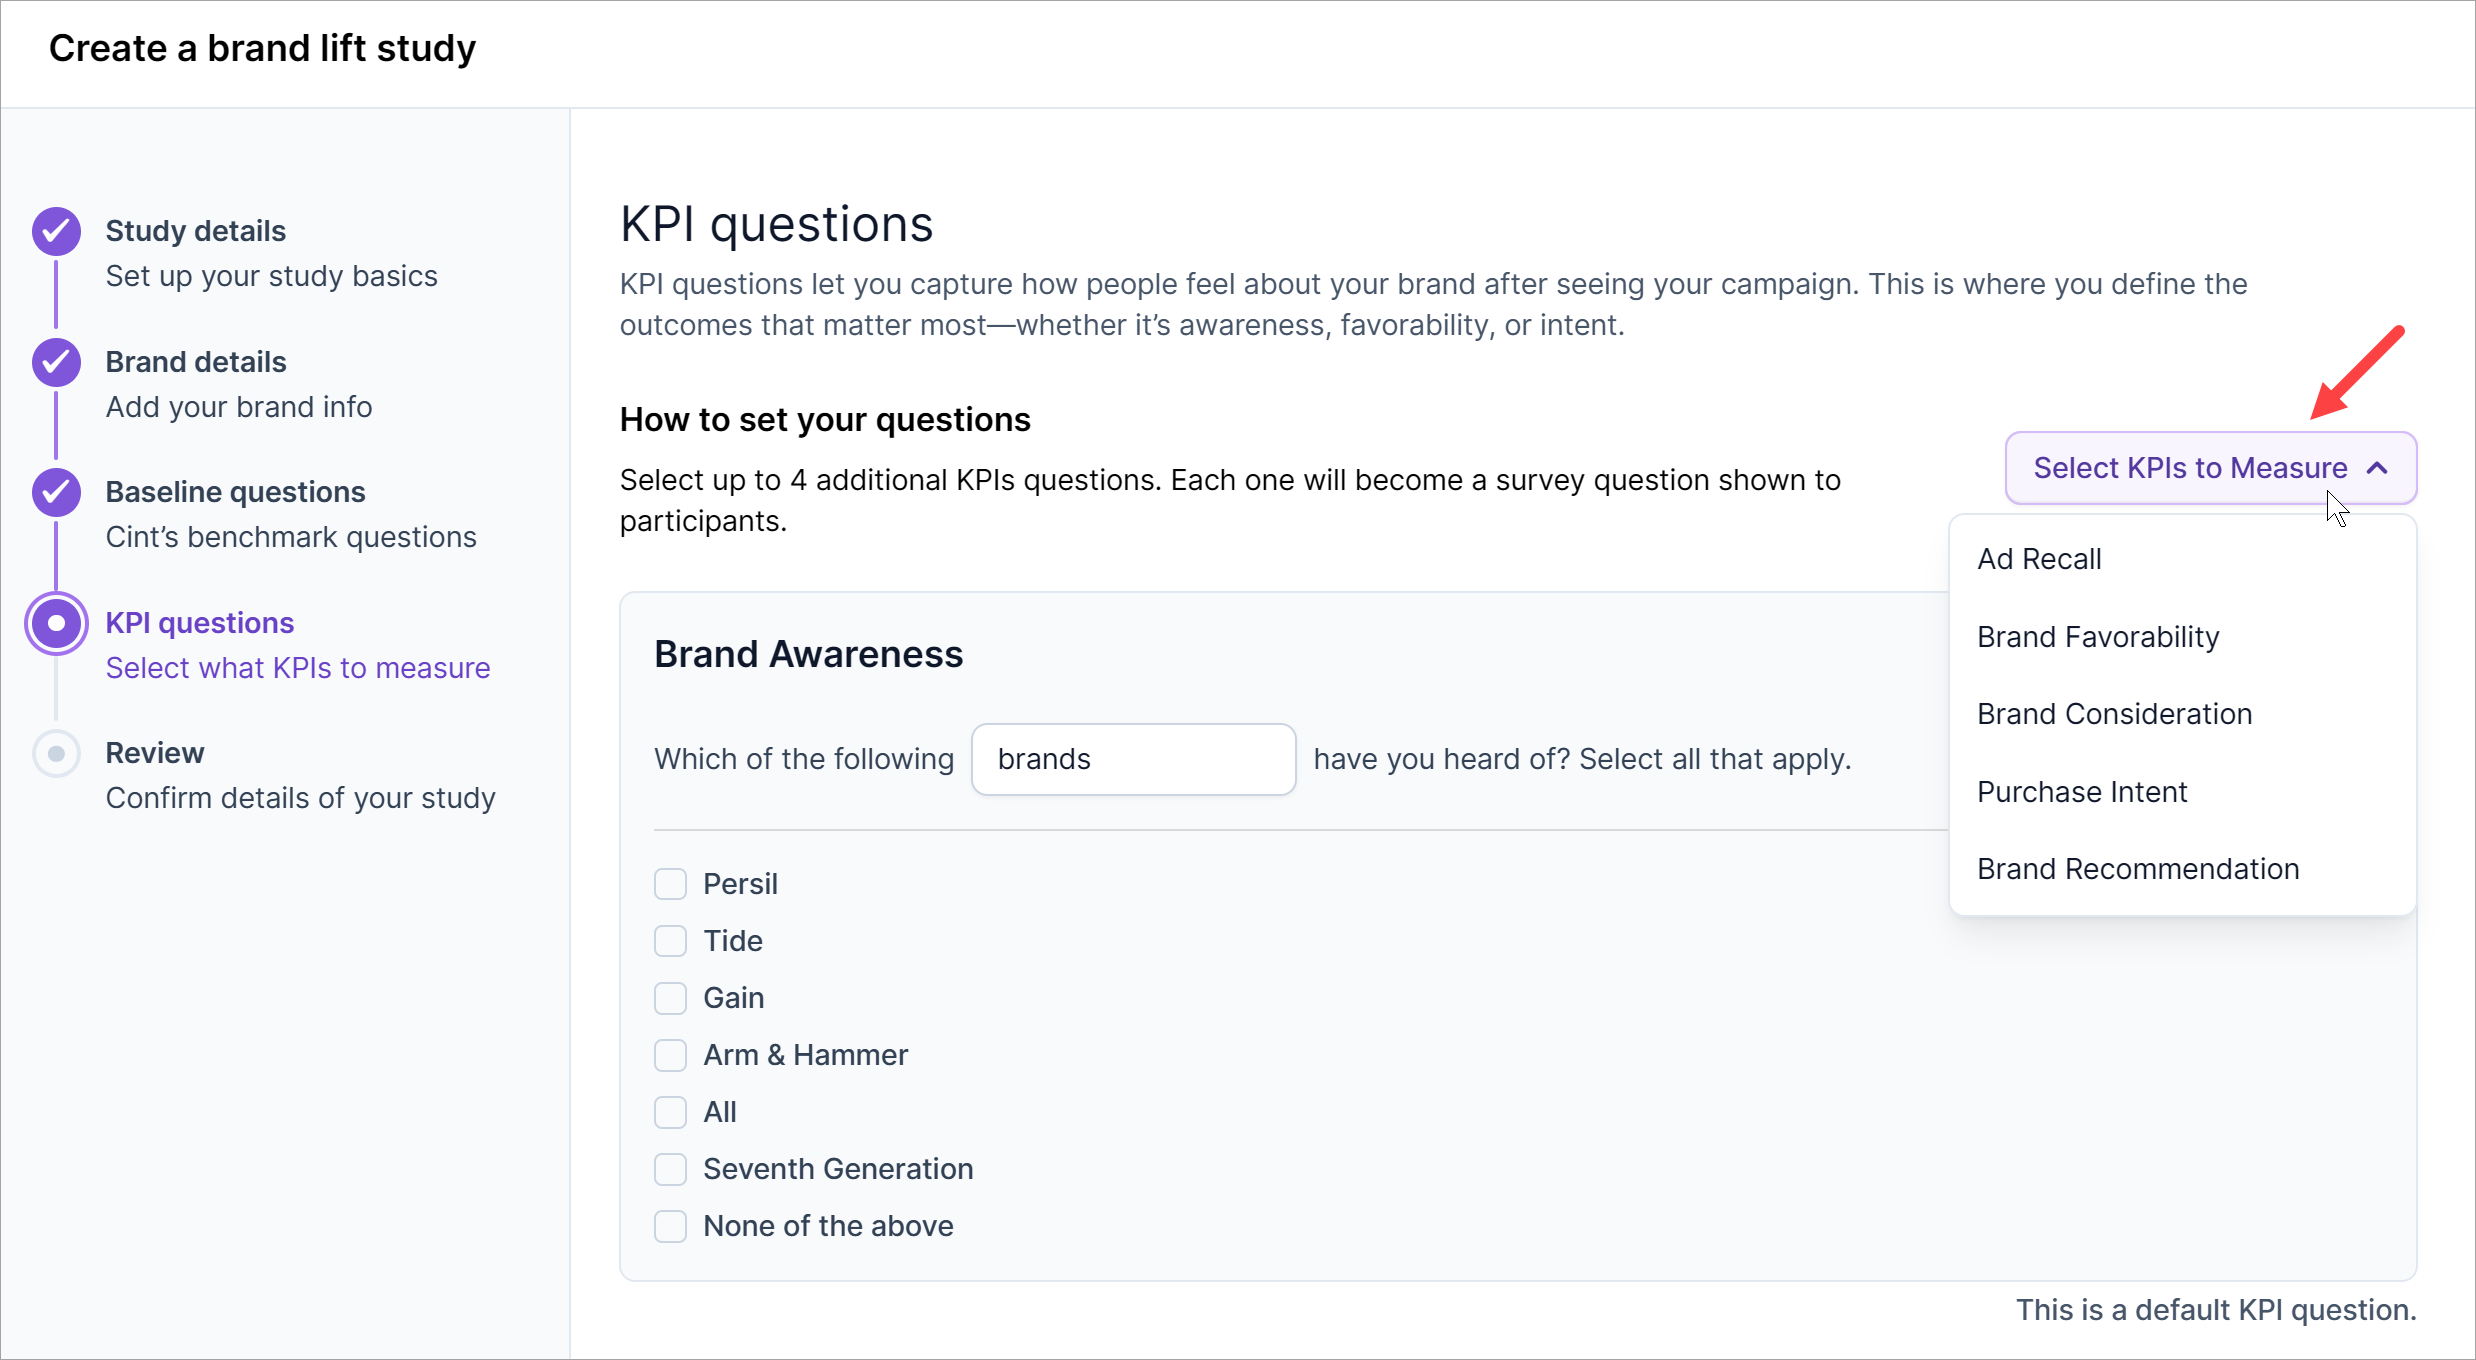The width and height of the screenshot is (2476, 1360).
Task: Choose Ad Recall from the KPI menu
Action: [2039, 559]
